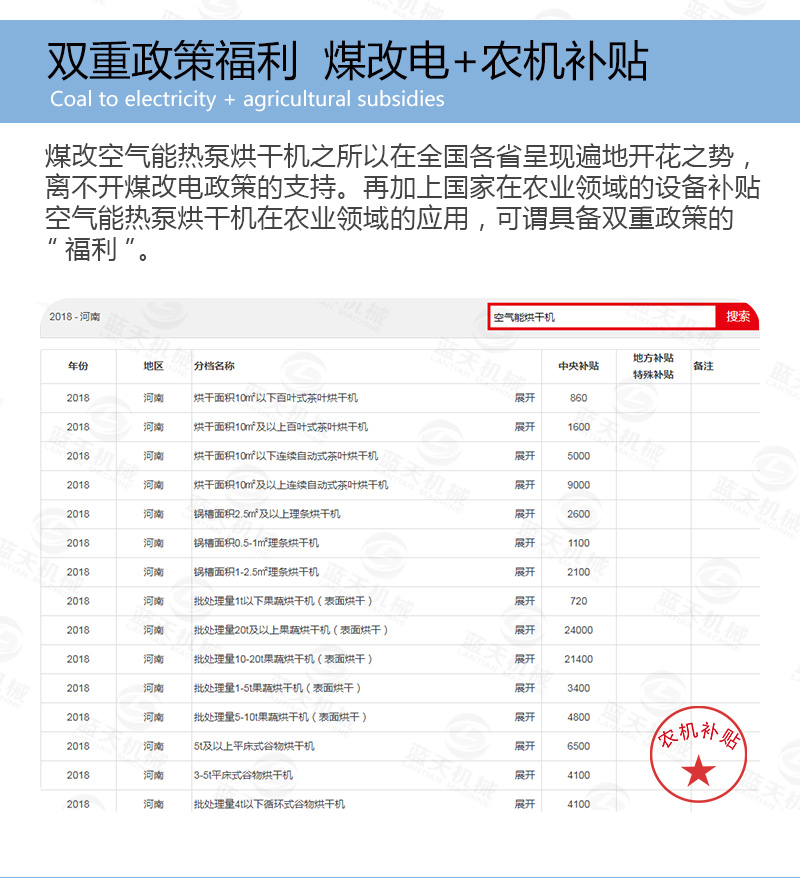Click the red 搜索 search button
This screenshot has height=878, width=800.
click(737, 315)
